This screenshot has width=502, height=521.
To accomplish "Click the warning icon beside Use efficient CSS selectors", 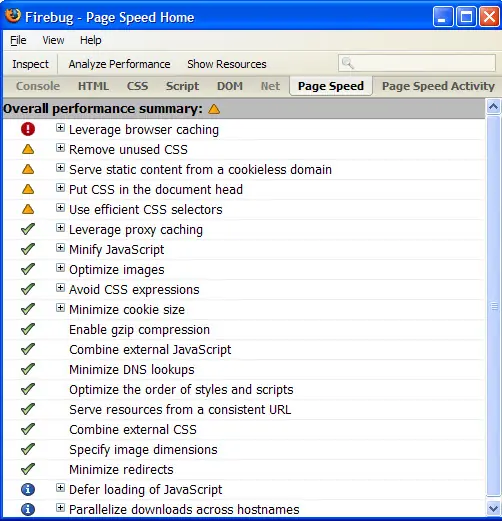I will coord(28,209).
